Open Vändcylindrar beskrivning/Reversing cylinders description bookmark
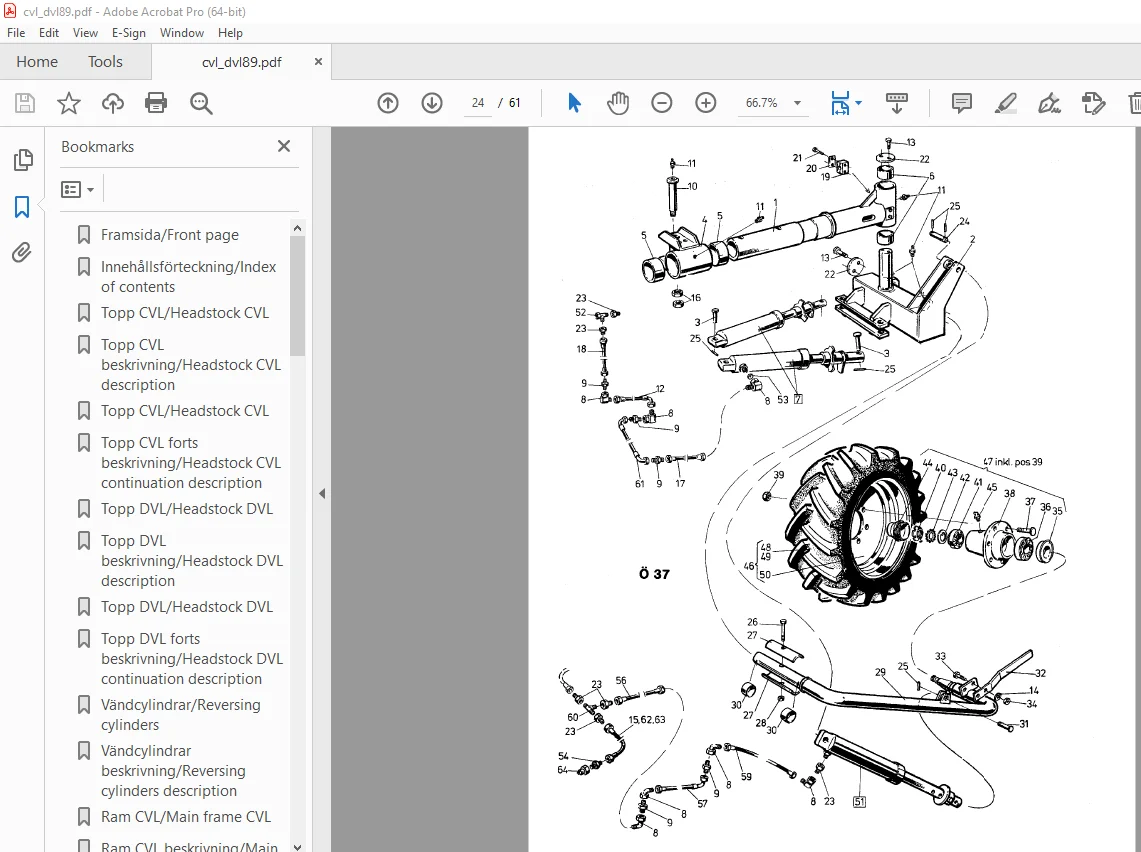This screenshot has width=1141, height=852. (173, 771)
